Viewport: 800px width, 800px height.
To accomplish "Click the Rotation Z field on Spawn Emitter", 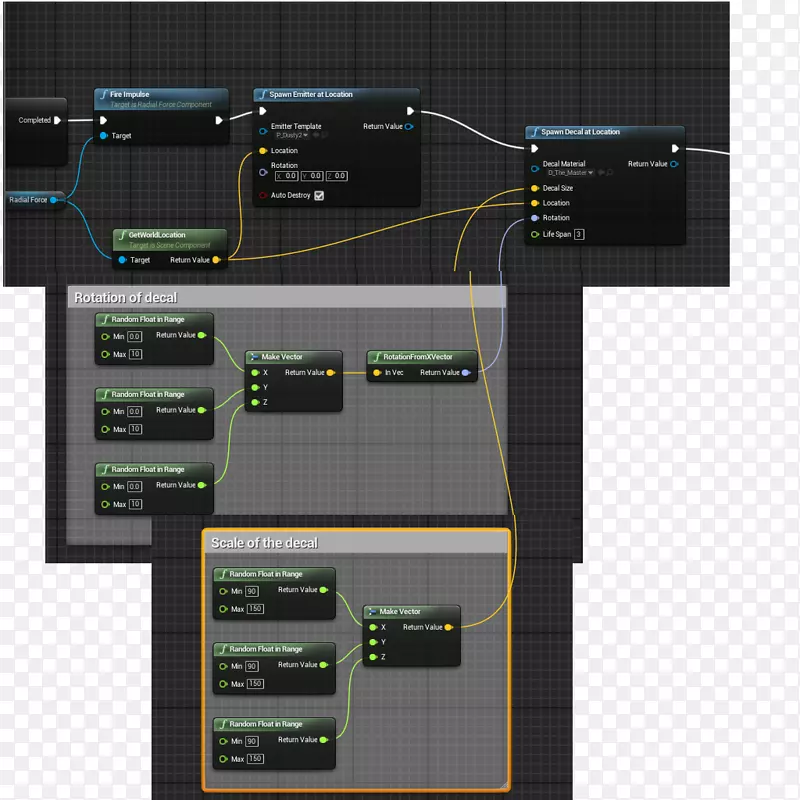I will 339,176.
